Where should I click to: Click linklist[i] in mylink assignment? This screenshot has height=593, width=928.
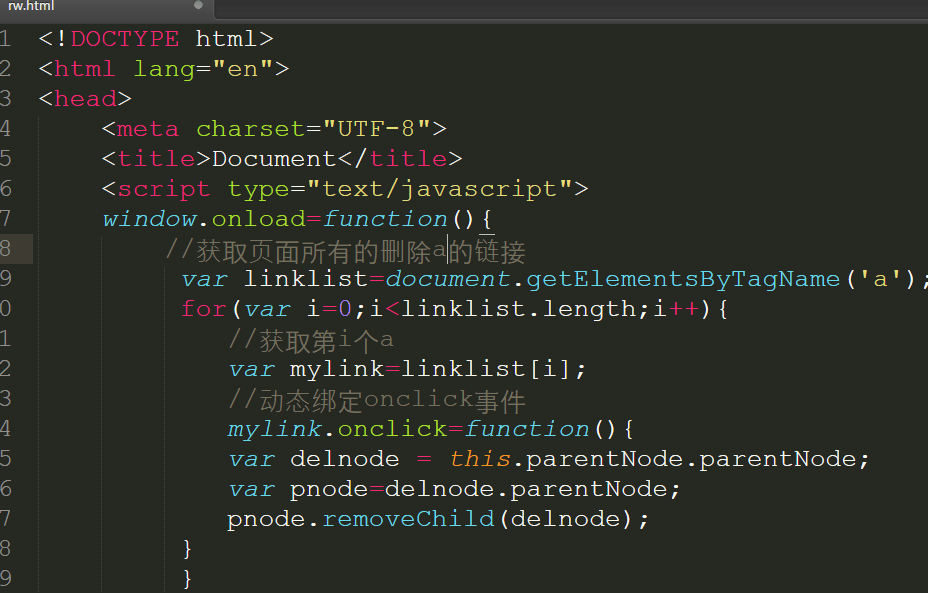click(x=486, y=369)
